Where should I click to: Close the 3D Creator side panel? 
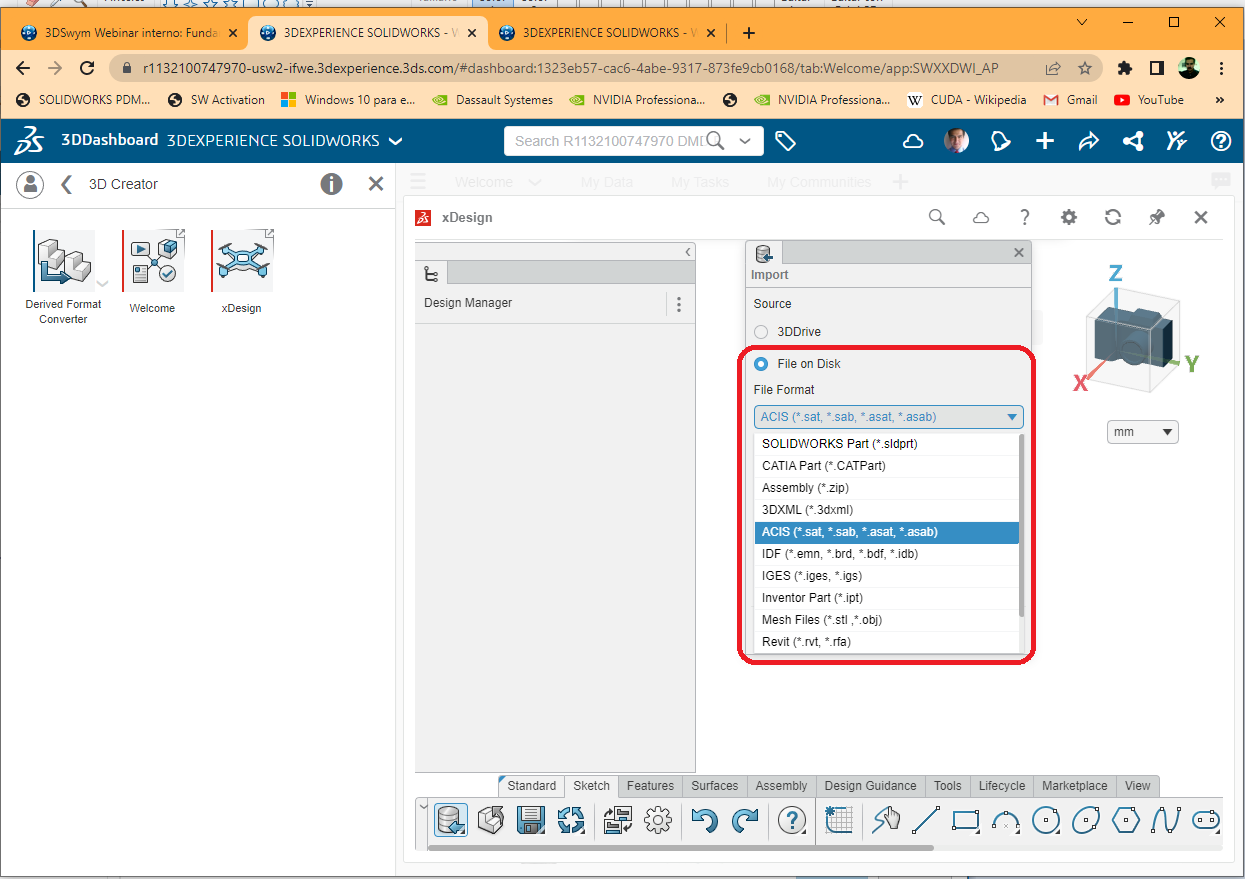[x=376, y=184]
